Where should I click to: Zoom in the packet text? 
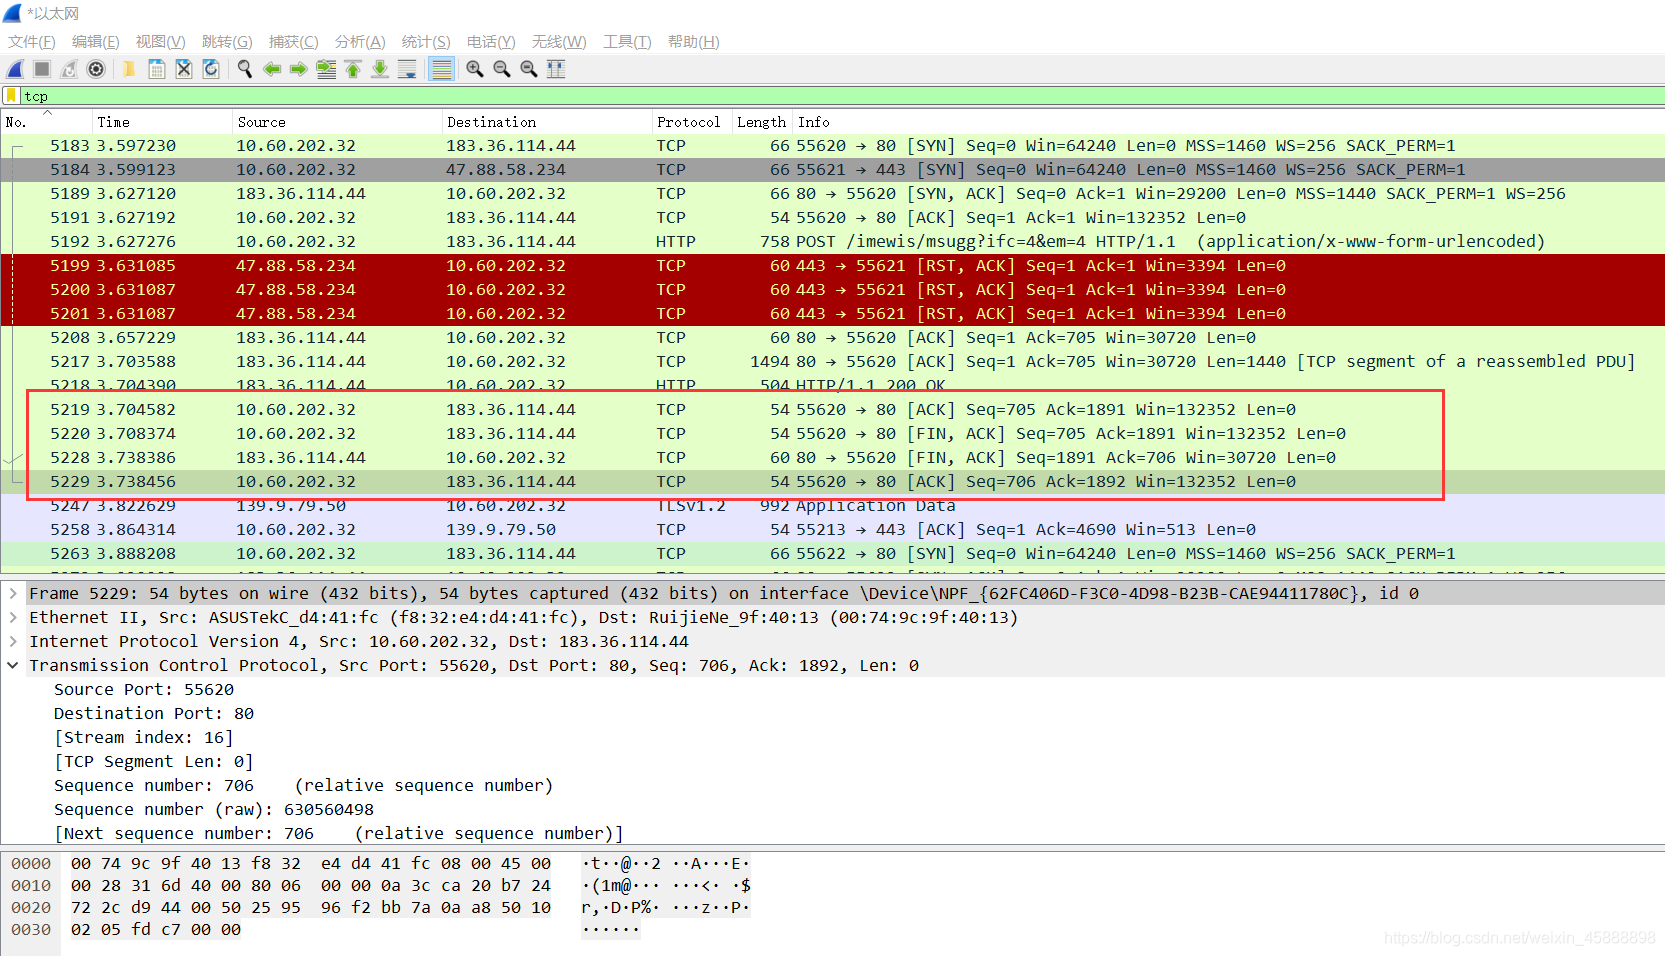tap(475, 69)
